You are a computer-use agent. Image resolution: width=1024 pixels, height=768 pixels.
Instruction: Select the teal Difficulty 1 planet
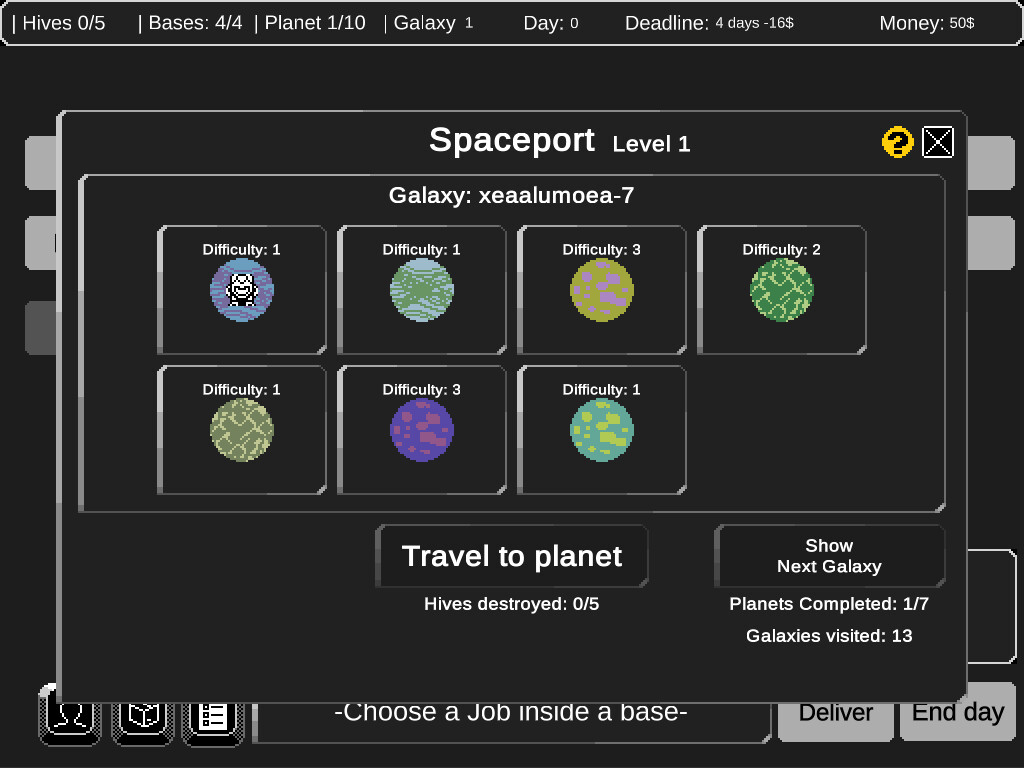601,430
